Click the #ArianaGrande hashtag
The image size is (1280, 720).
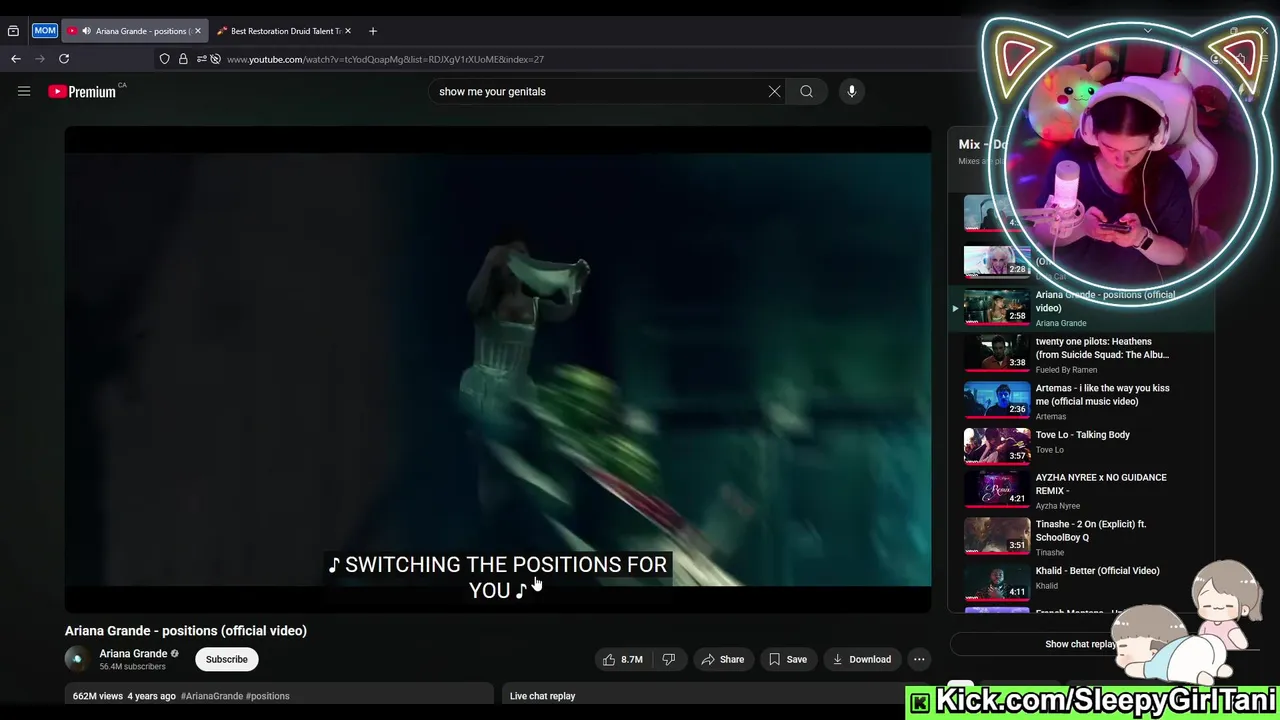coord(212,696)
